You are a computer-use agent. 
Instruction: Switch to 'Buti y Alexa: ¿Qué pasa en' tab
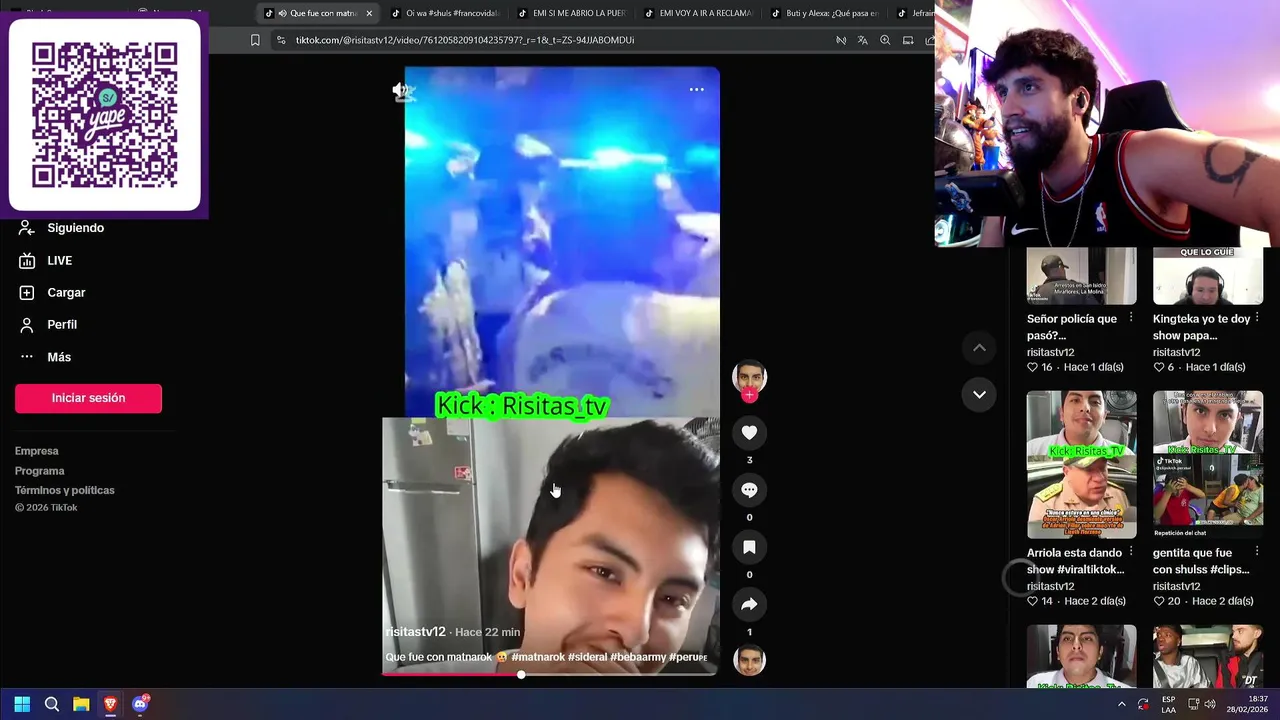coord(824,13)
